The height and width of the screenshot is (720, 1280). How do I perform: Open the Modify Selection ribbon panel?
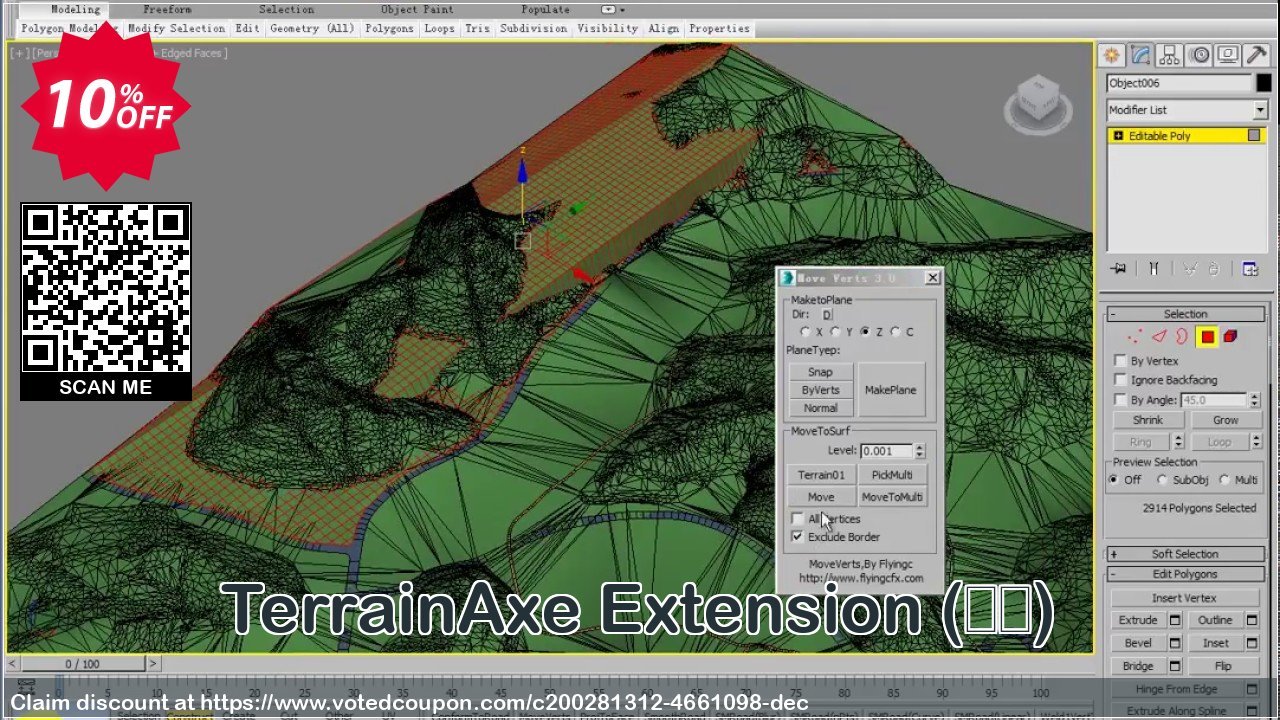pyautogui.click(x=177, y=29)
